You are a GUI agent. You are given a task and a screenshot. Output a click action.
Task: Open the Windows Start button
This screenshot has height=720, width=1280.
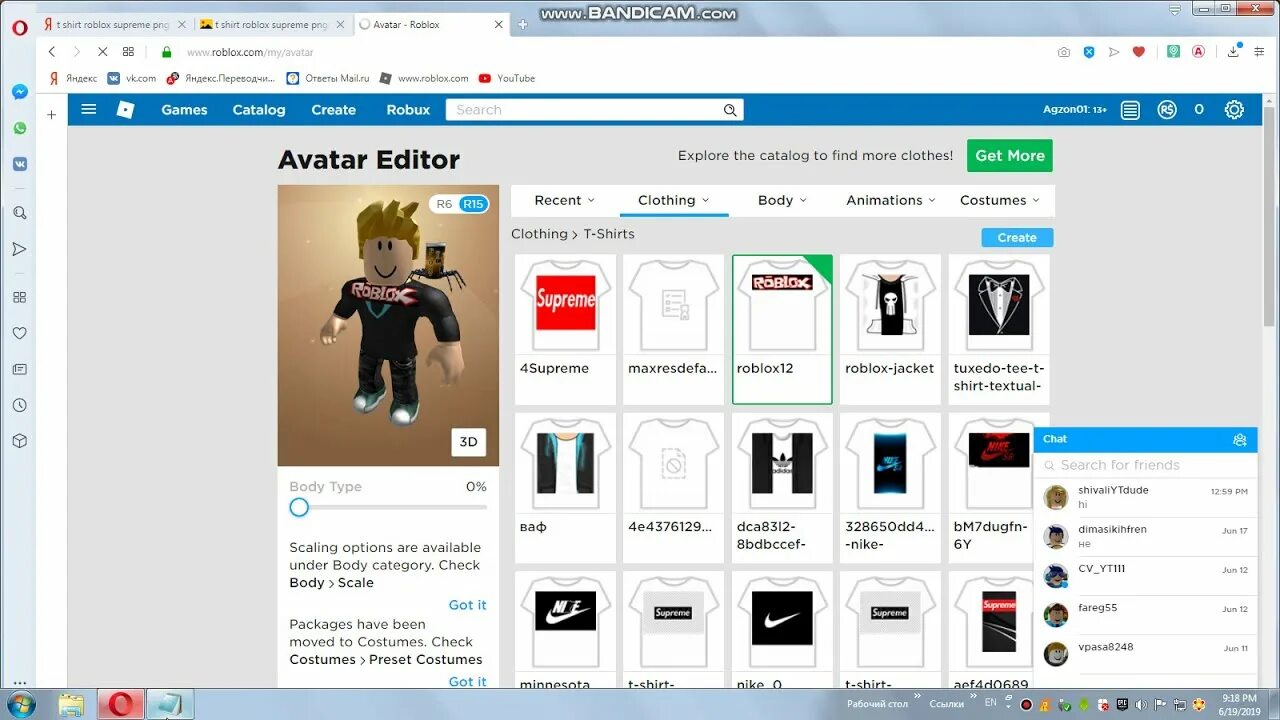pos(20,704)
